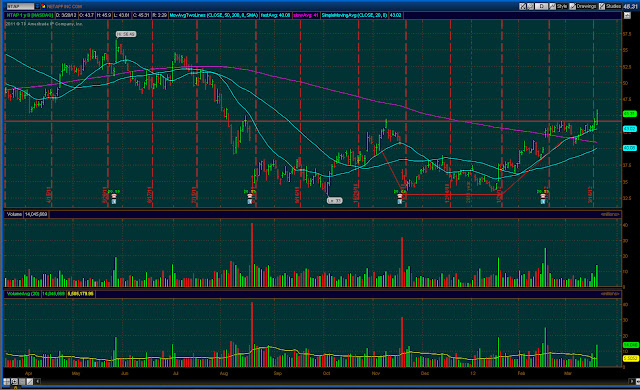Viewport: 640px width, 390px height.
Task: Click the MovAvgTwoLines study label
Action: [x=213, y=15]
